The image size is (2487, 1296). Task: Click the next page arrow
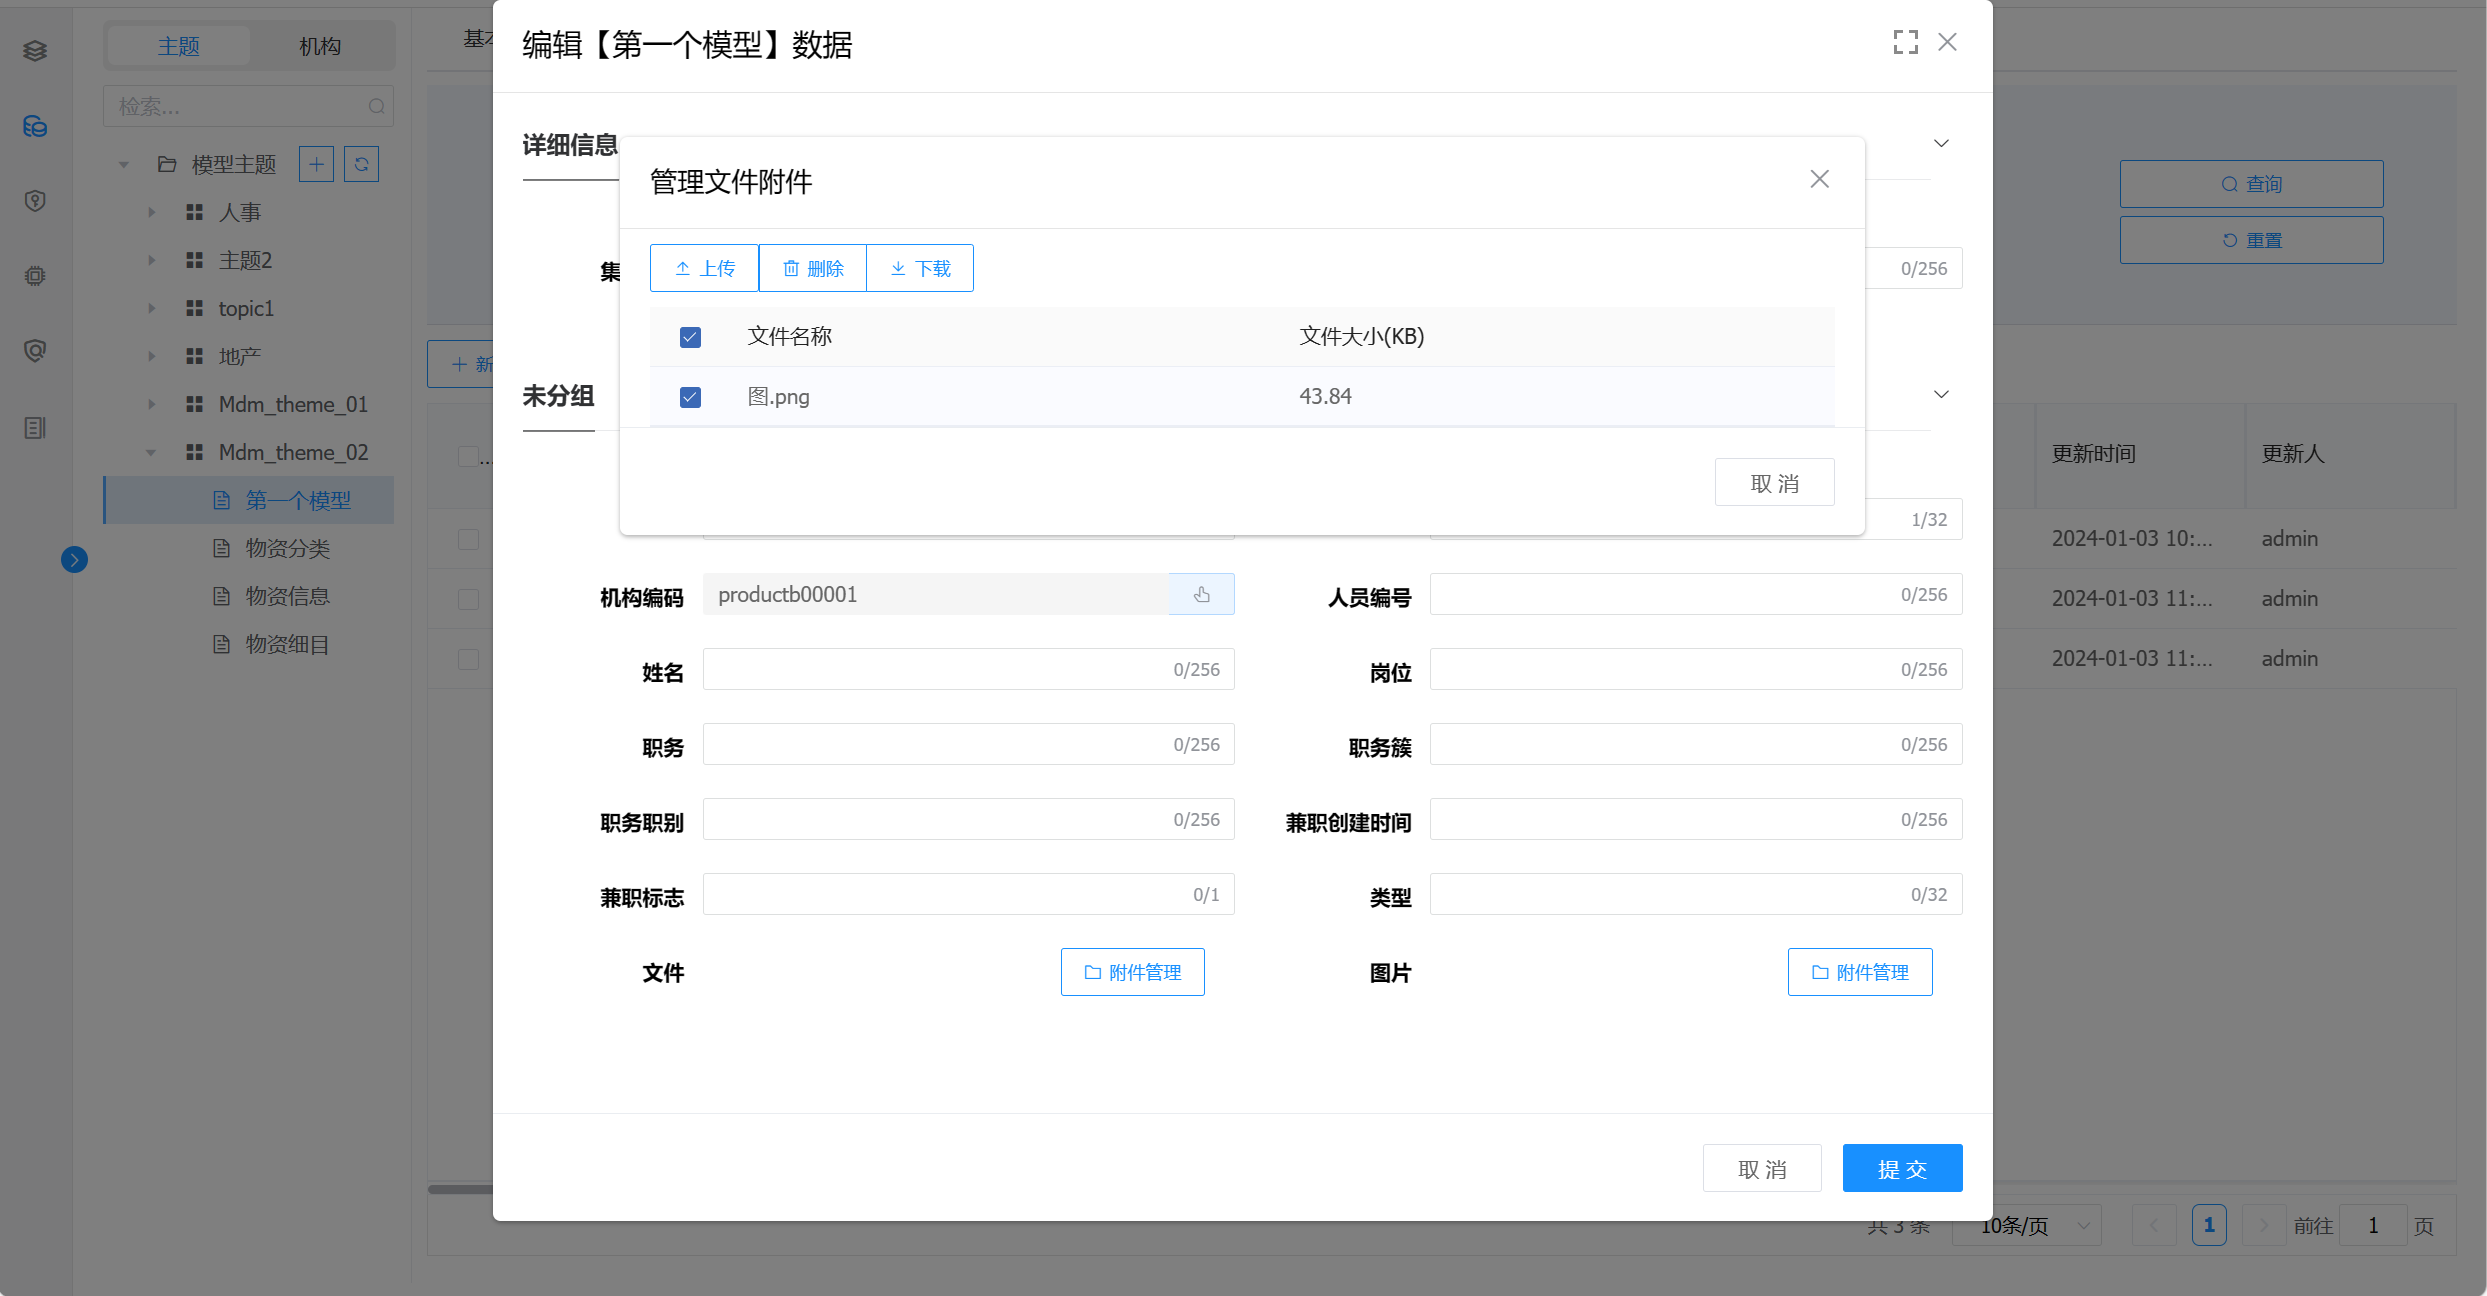2264,1225
